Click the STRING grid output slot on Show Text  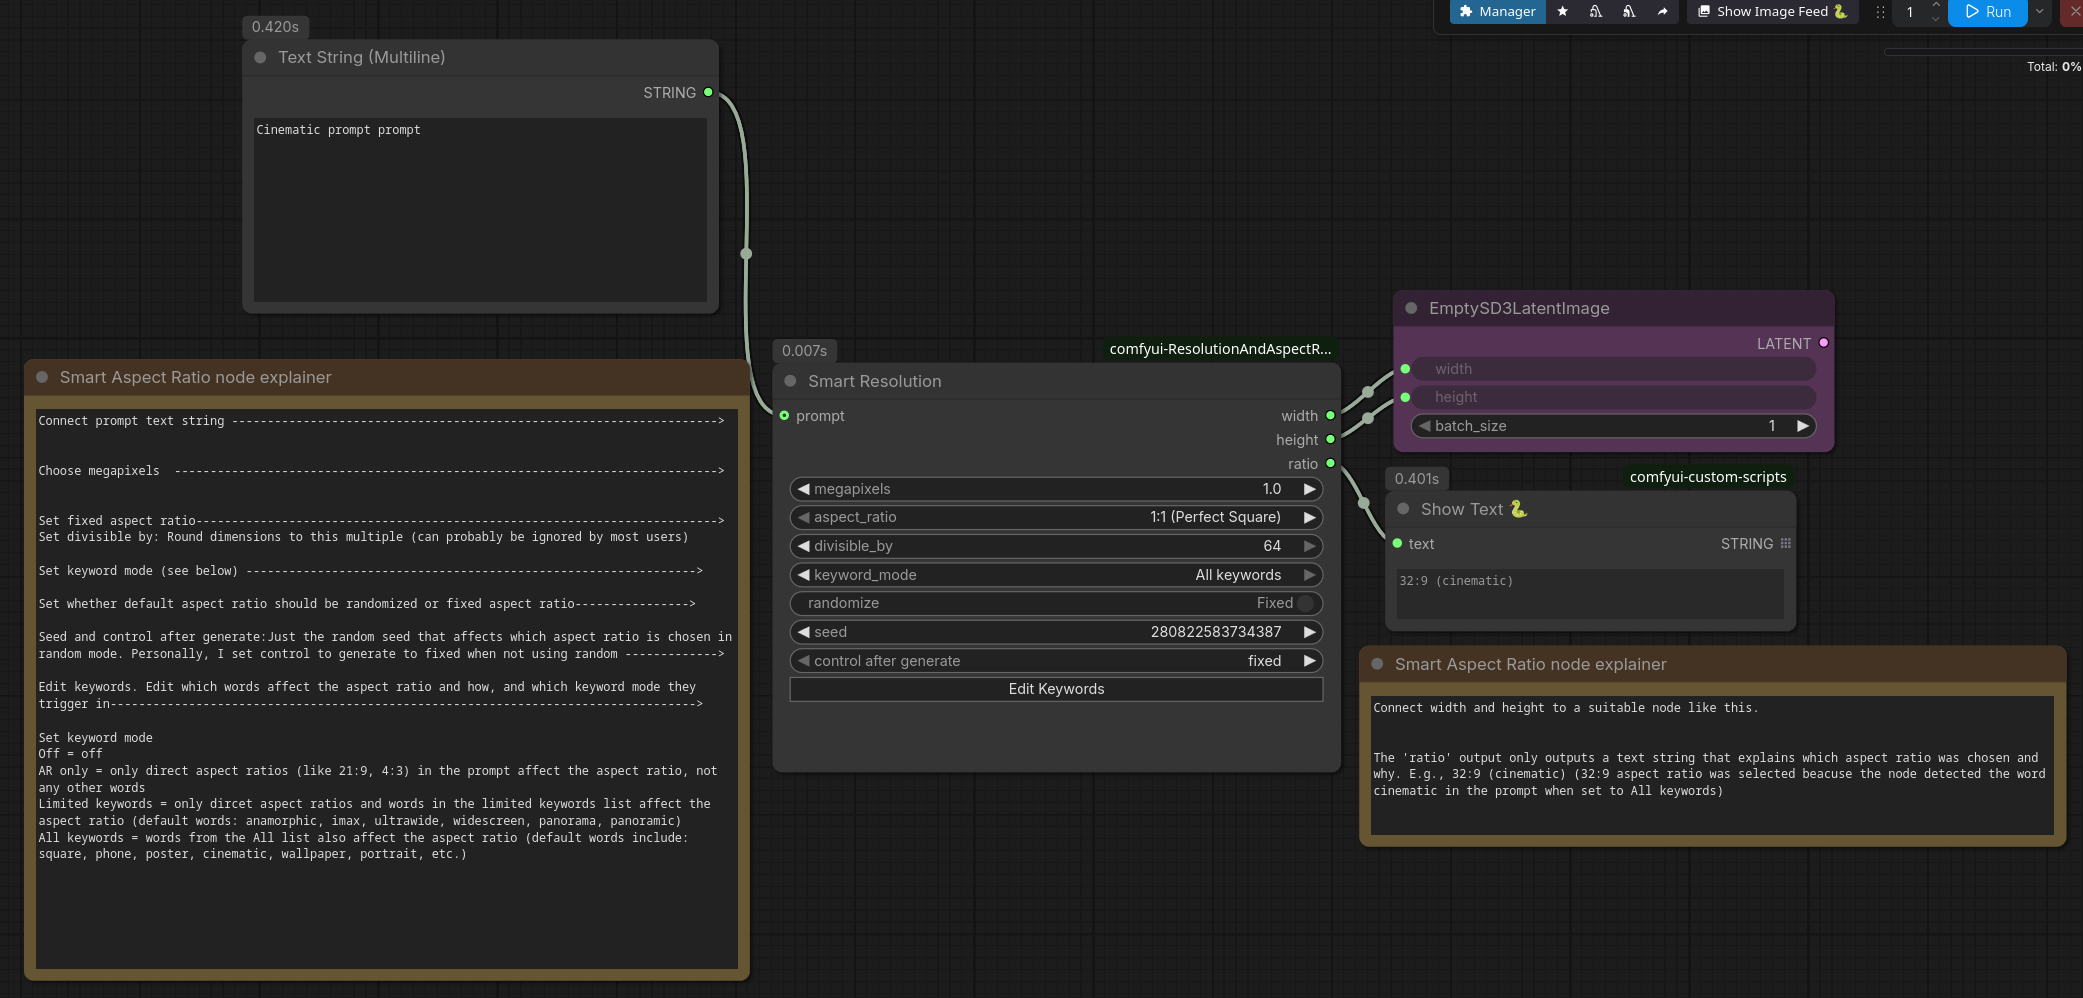point(1786,544)
